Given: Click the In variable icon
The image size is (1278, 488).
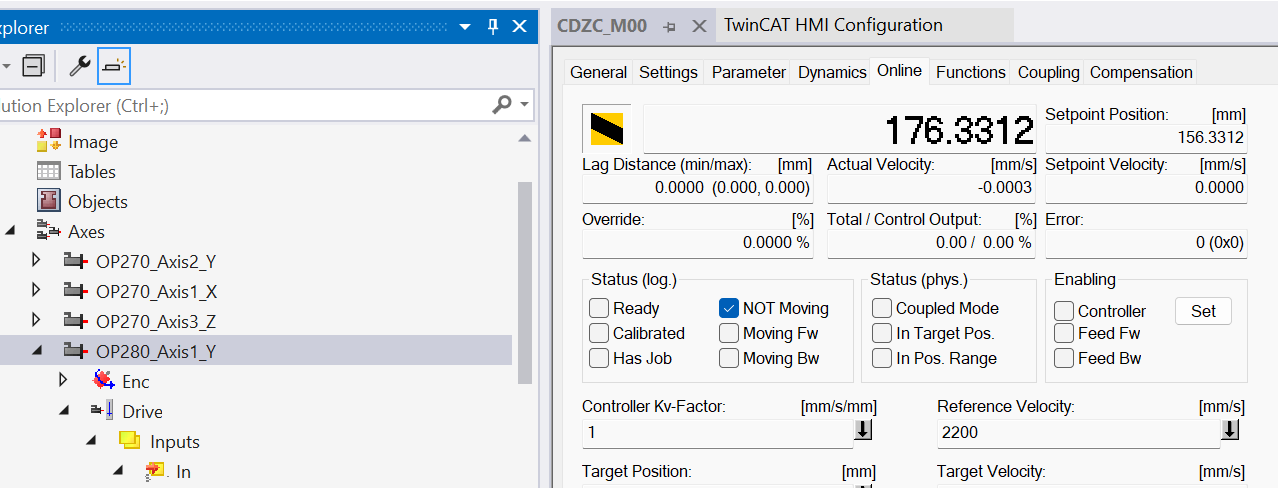Looking at the screenshot, I should (155, 471).
